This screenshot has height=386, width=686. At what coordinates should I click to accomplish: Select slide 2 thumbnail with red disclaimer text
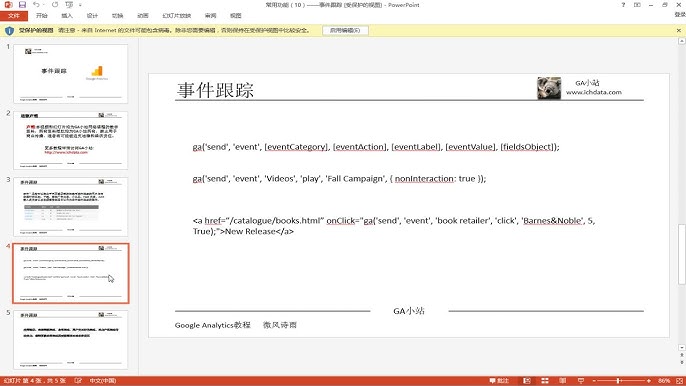coord(70,140)
